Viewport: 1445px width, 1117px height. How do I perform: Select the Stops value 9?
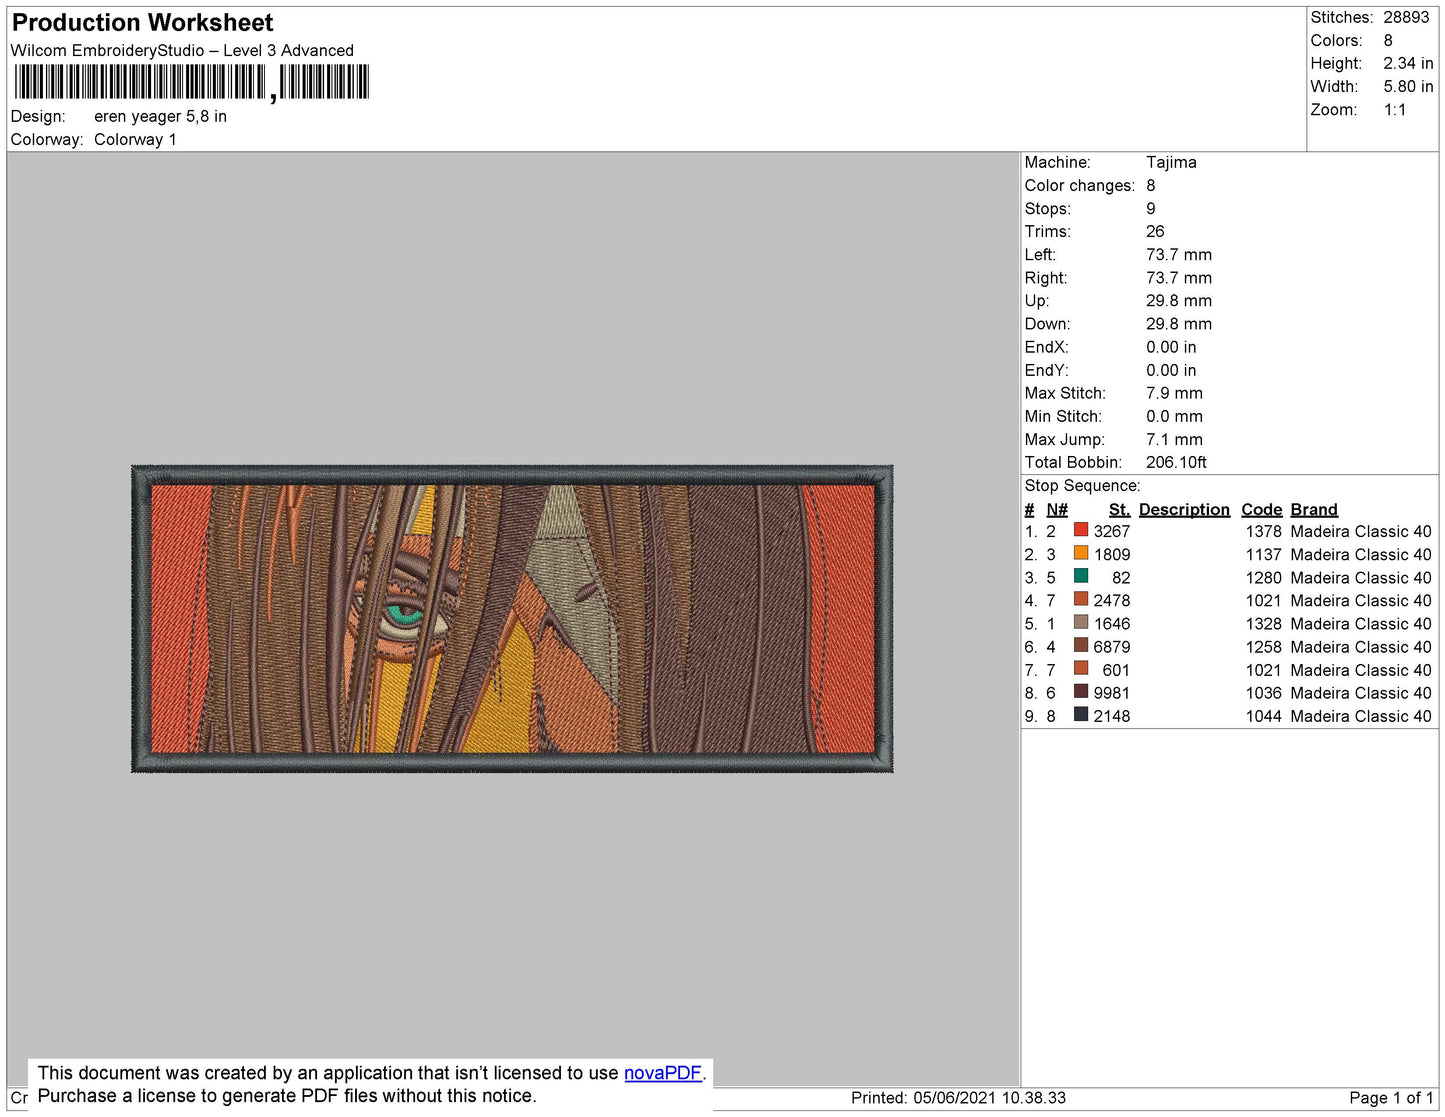1151,208
